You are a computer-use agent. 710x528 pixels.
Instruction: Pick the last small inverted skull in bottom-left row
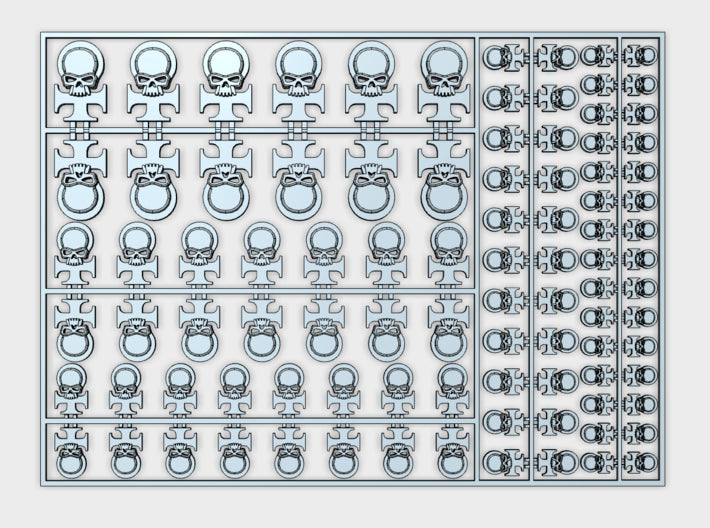450,455
